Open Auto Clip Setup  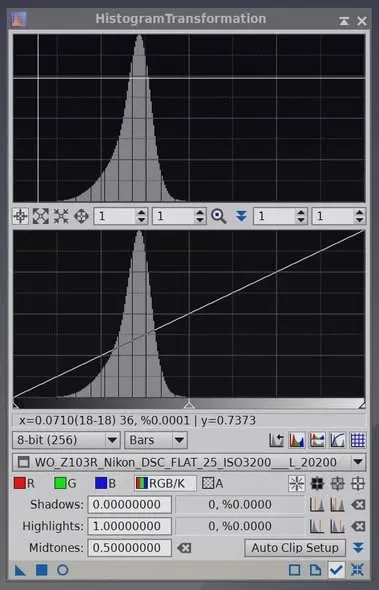point(295,547)
